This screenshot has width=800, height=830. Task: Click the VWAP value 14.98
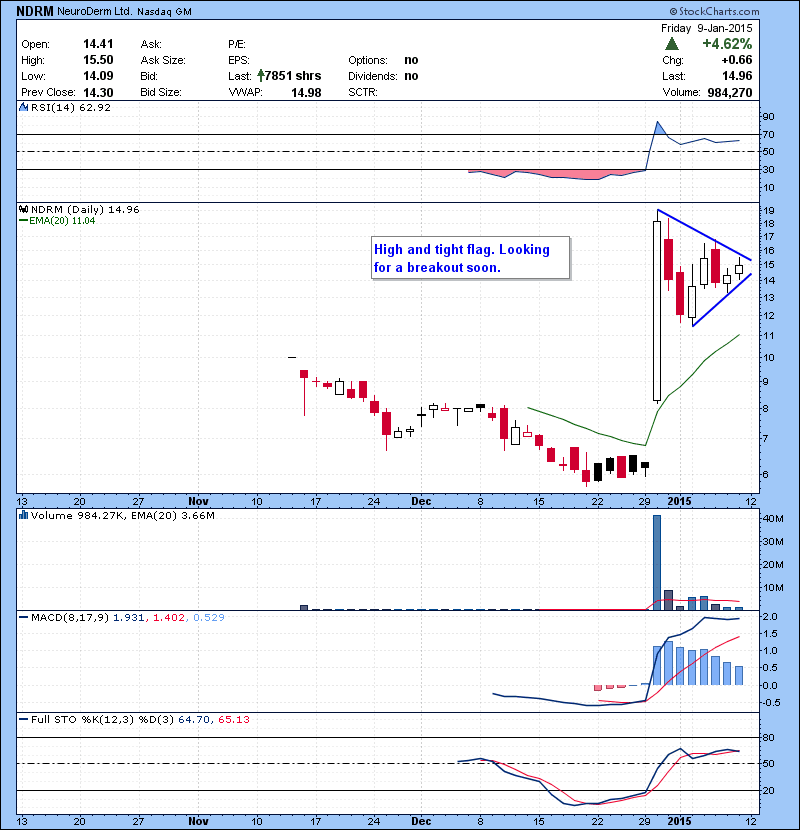(x=306, y=92)
